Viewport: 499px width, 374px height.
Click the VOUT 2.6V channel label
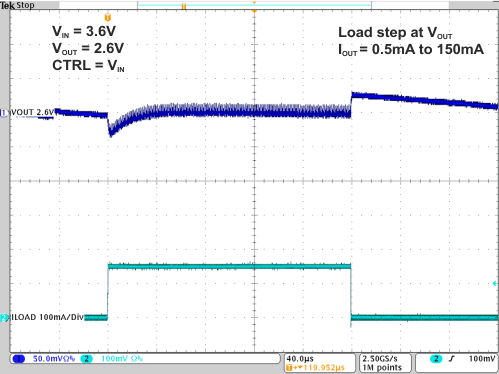(32, 113)
